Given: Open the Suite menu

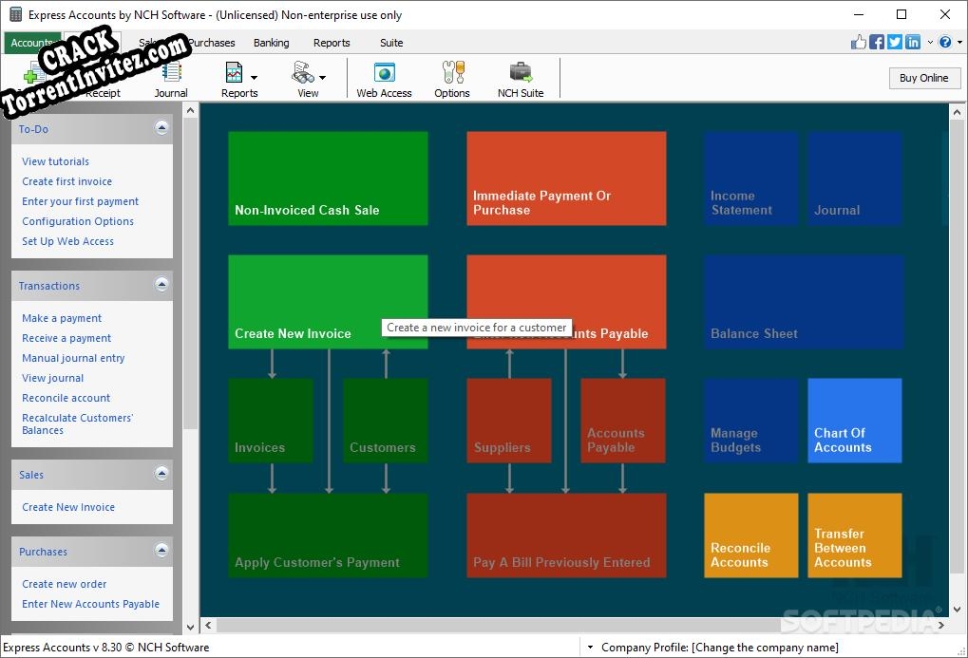Looking at the screenshot, I should [390, 42].
